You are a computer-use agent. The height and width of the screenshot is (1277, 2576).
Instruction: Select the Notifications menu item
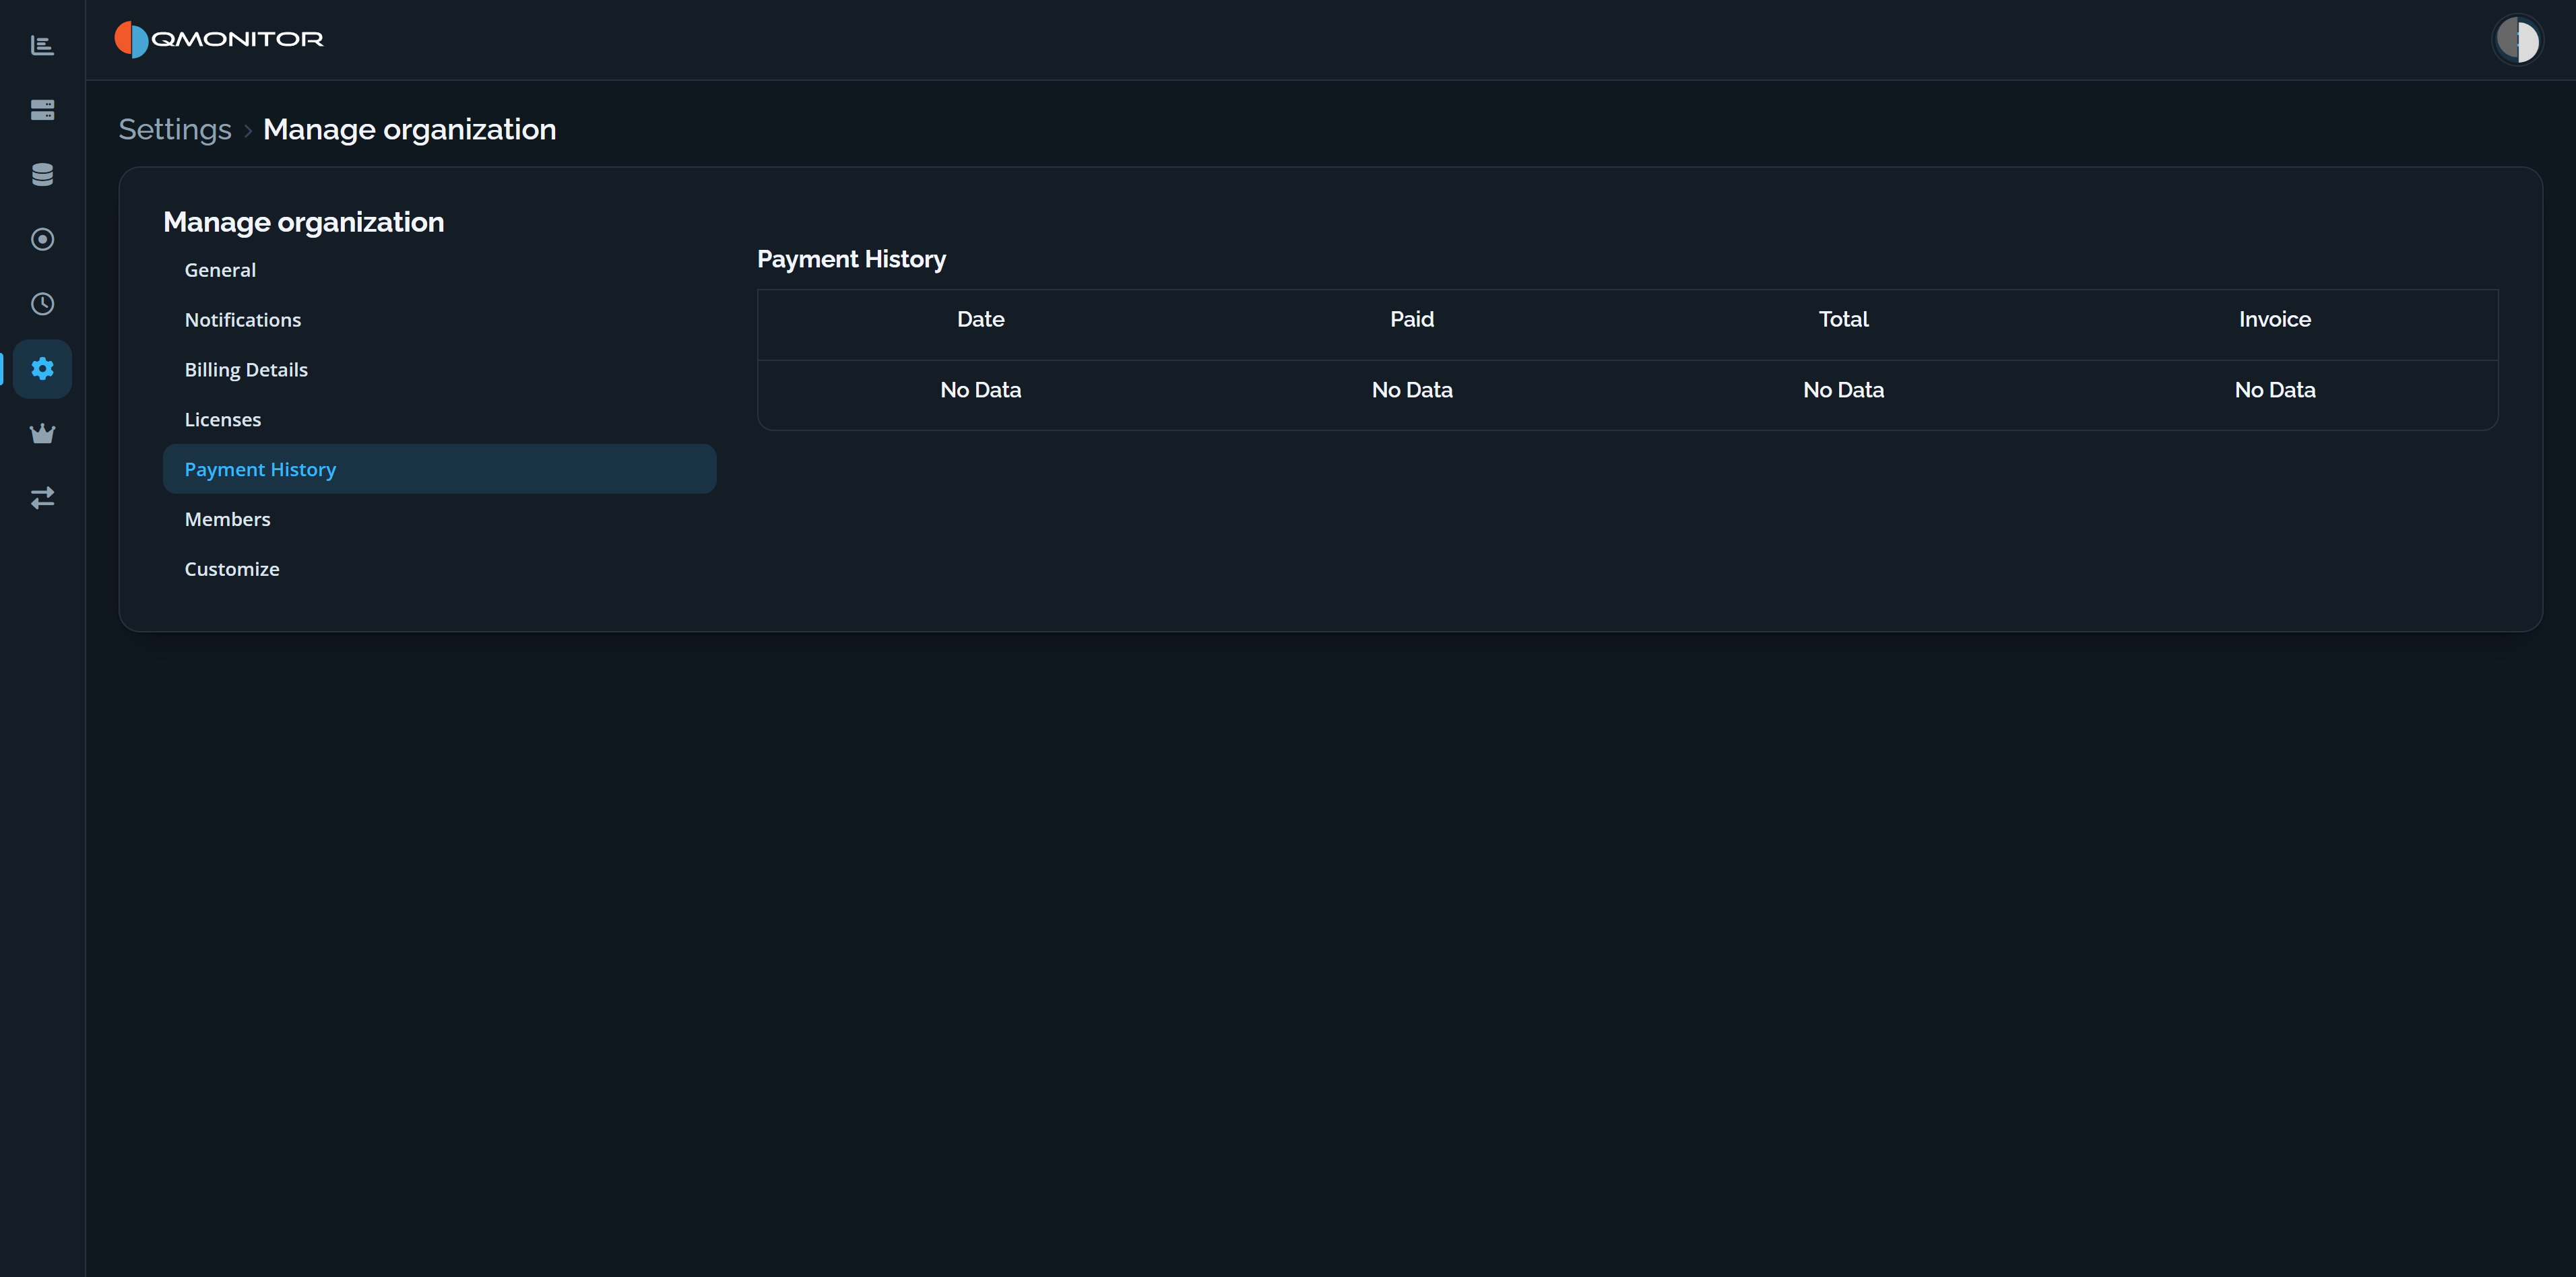pyautogui.click(x=439, y=320)
